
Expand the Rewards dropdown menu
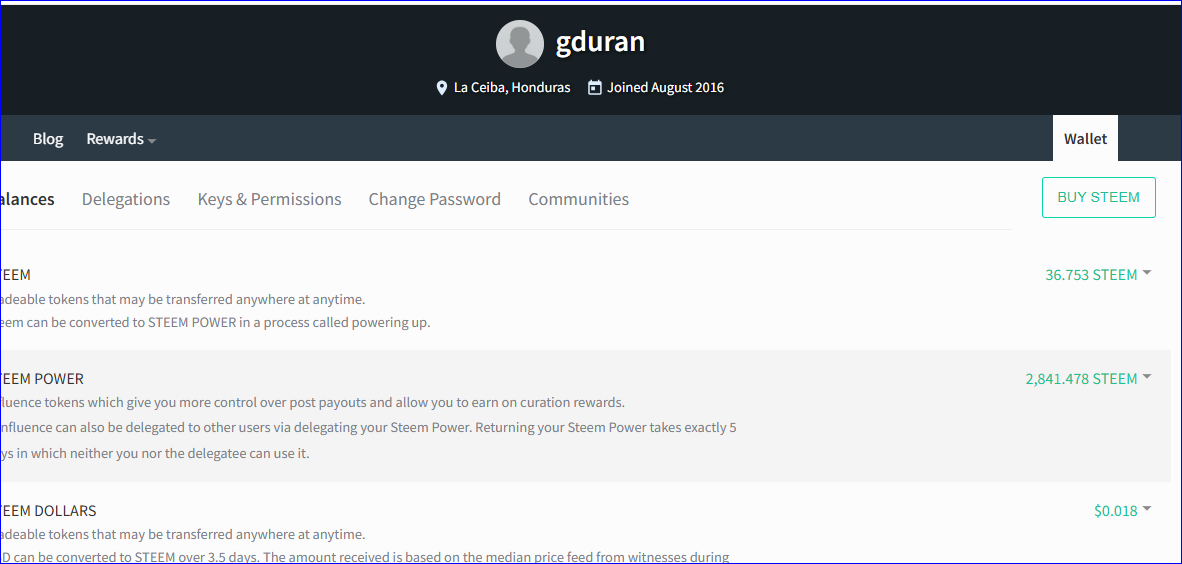click(x=121, y=139)
